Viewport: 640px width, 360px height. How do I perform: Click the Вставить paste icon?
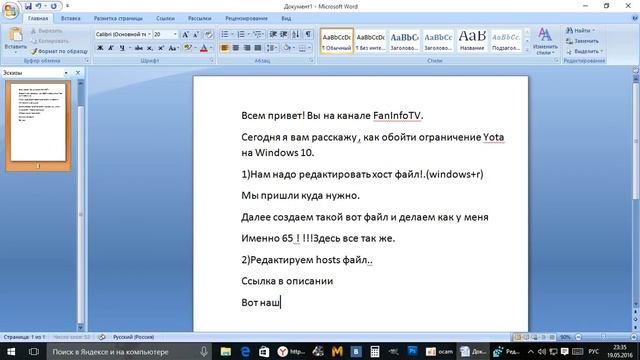pyautogui.click(x=16, y=35)
